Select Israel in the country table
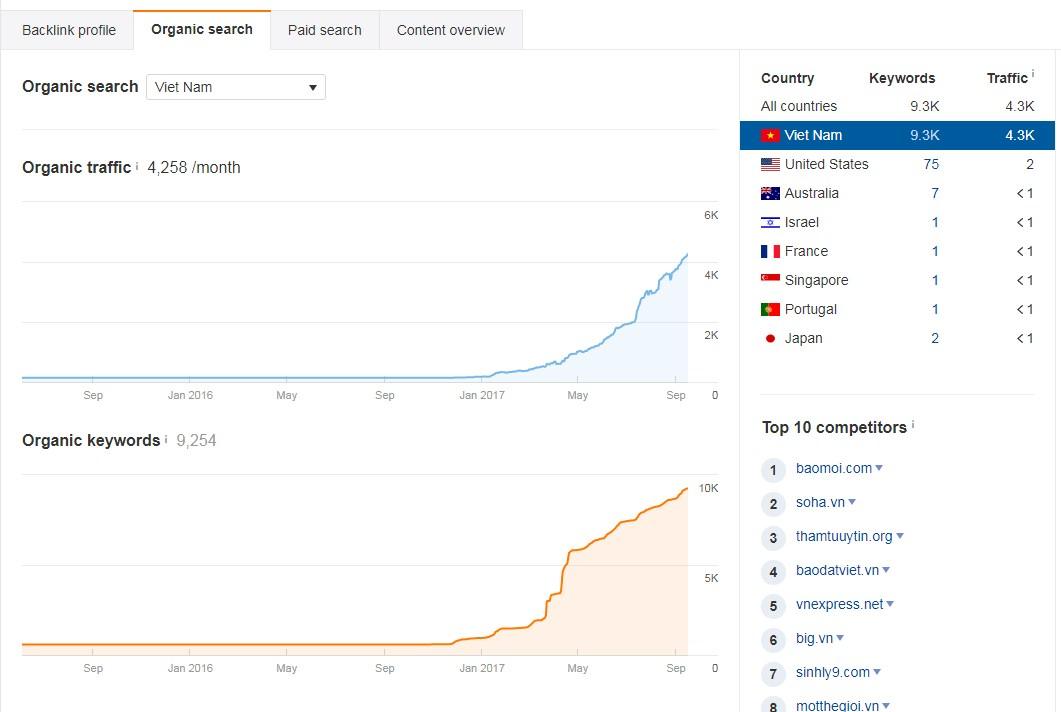 point(897,223)
